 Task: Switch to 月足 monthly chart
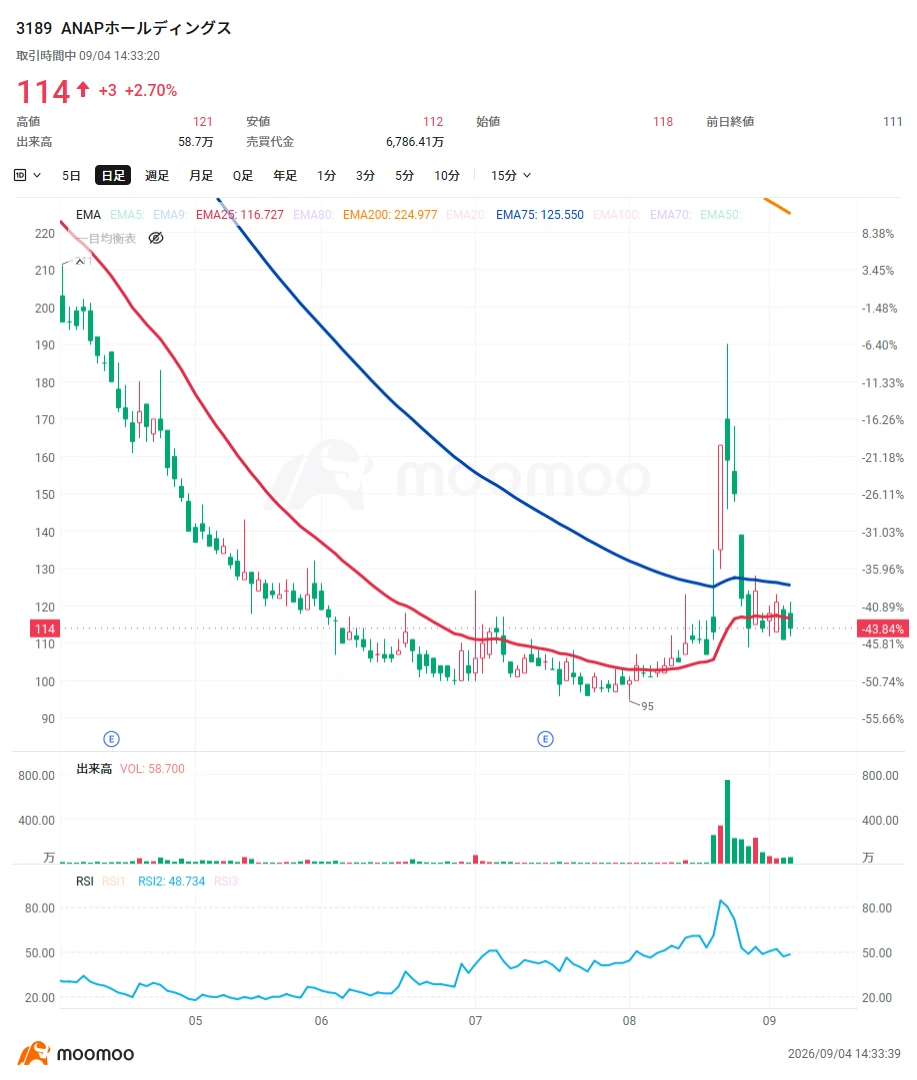pyautogui.click(x=201, y=176)
